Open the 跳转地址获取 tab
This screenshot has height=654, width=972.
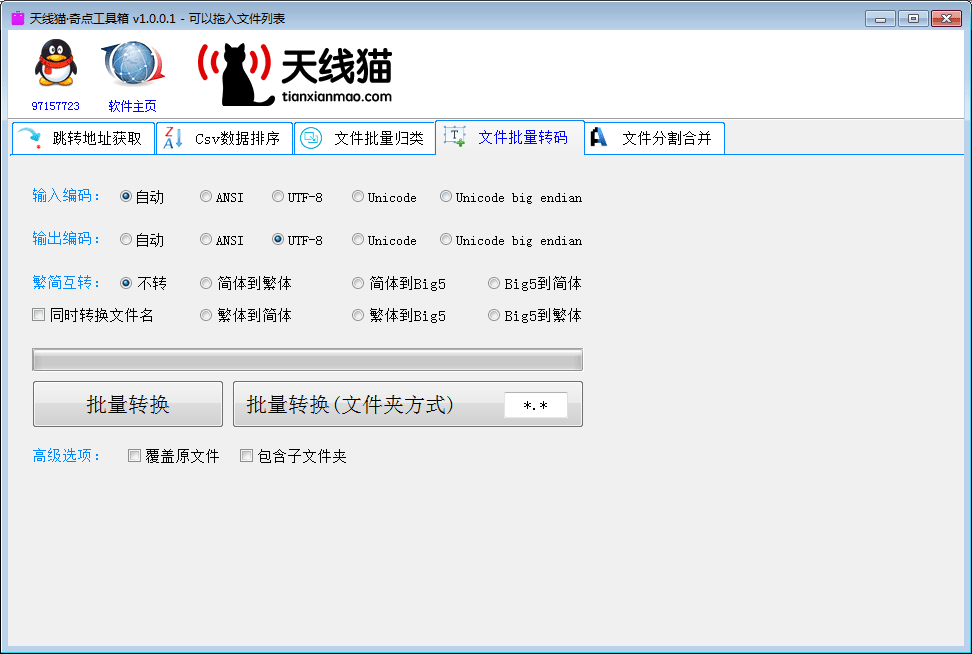[84, 138]
